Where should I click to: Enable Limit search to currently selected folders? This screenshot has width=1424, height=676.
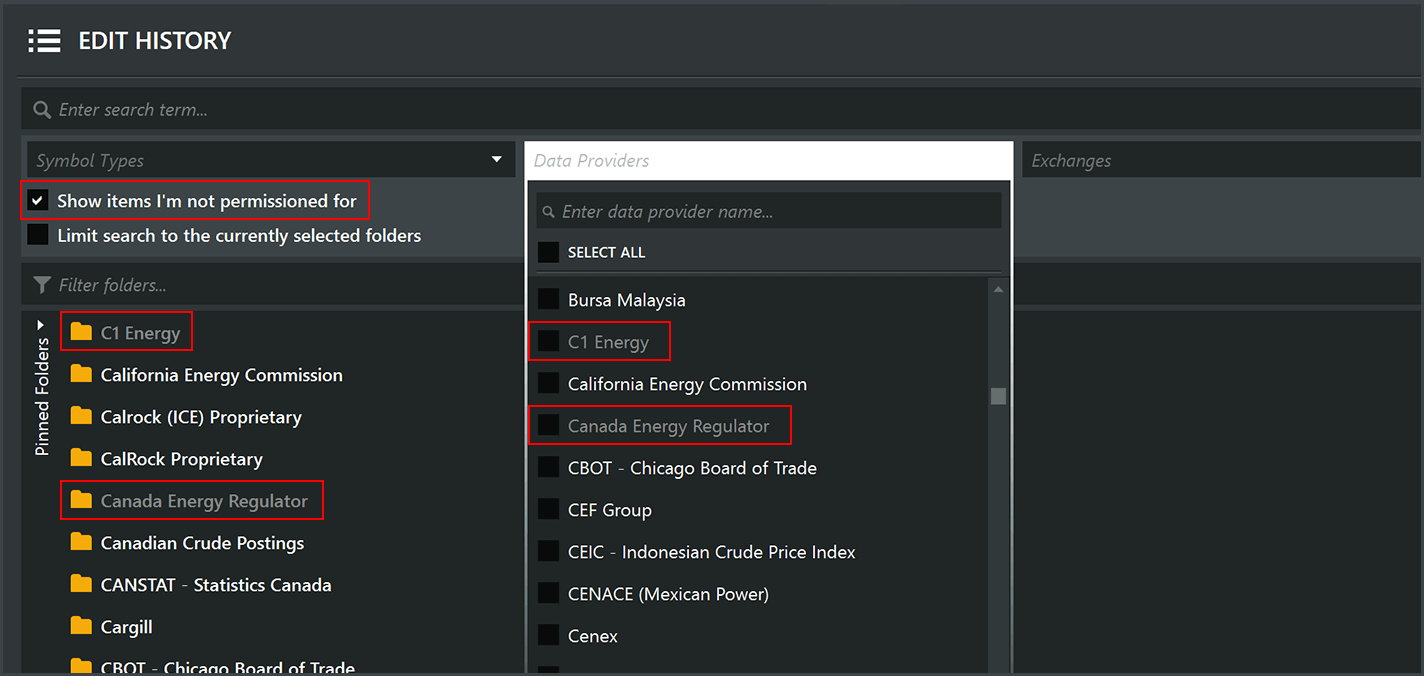(38, 235)
